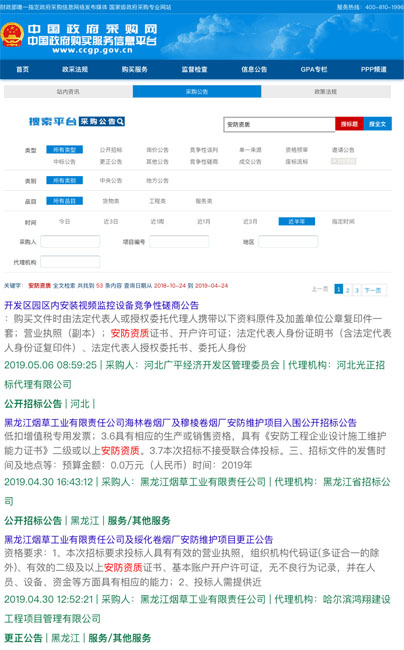
Task: Open GPA专栏 navigation item
Action: coord(314,69)
